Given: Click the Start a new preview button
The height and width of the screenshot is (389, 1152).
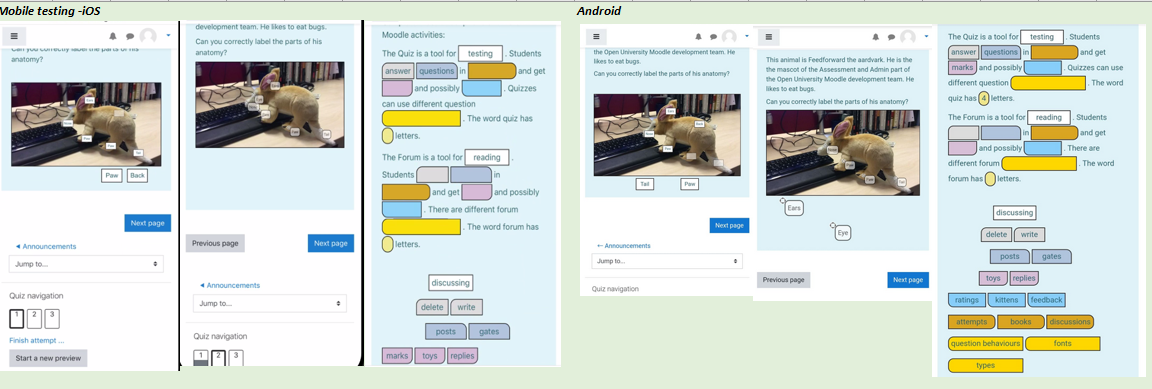Looking at the screenshot, I should click(48, 358).
